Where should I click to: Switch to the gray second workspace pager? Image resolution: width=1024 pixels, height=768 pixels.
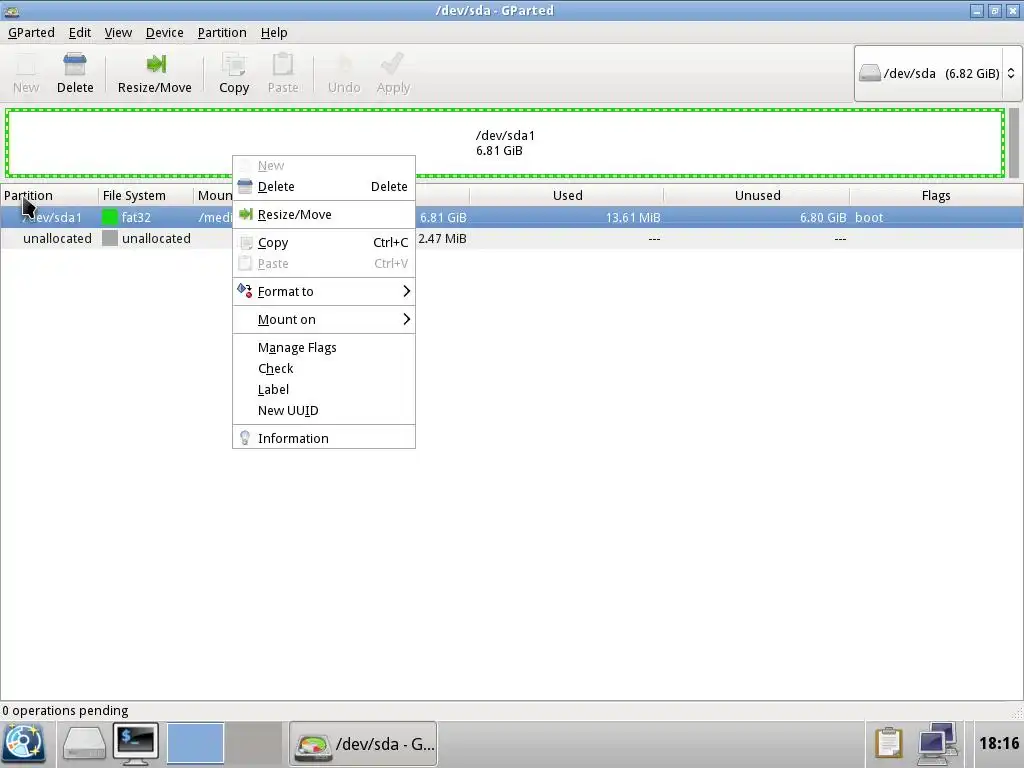click(253, 743)
